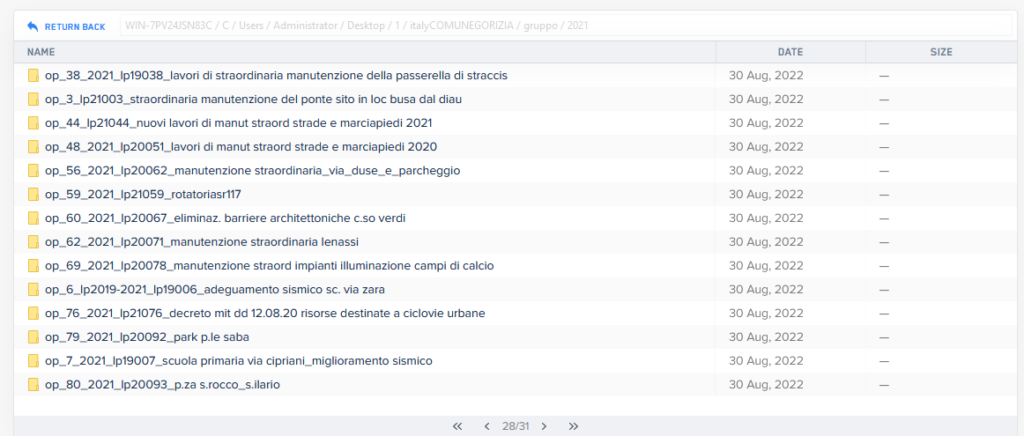Open the op_3 ponte busa dal diau folder
This screenshot has height=436, width=1024.
pos(253,99)
